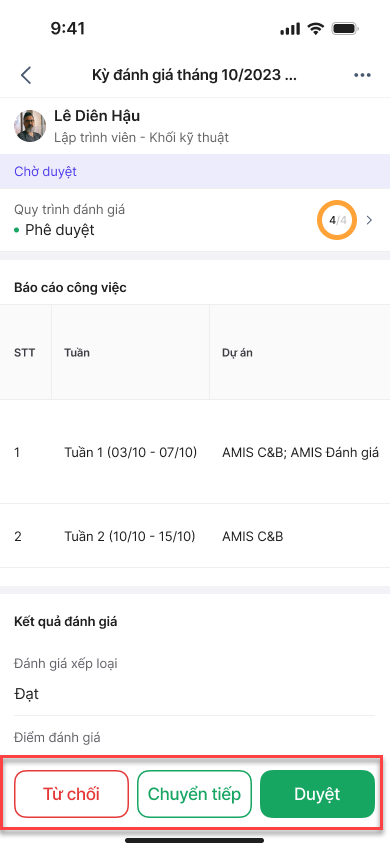Open the three-dot more options menu
This screenshot has height=849, width=390.
coord(362,75)
